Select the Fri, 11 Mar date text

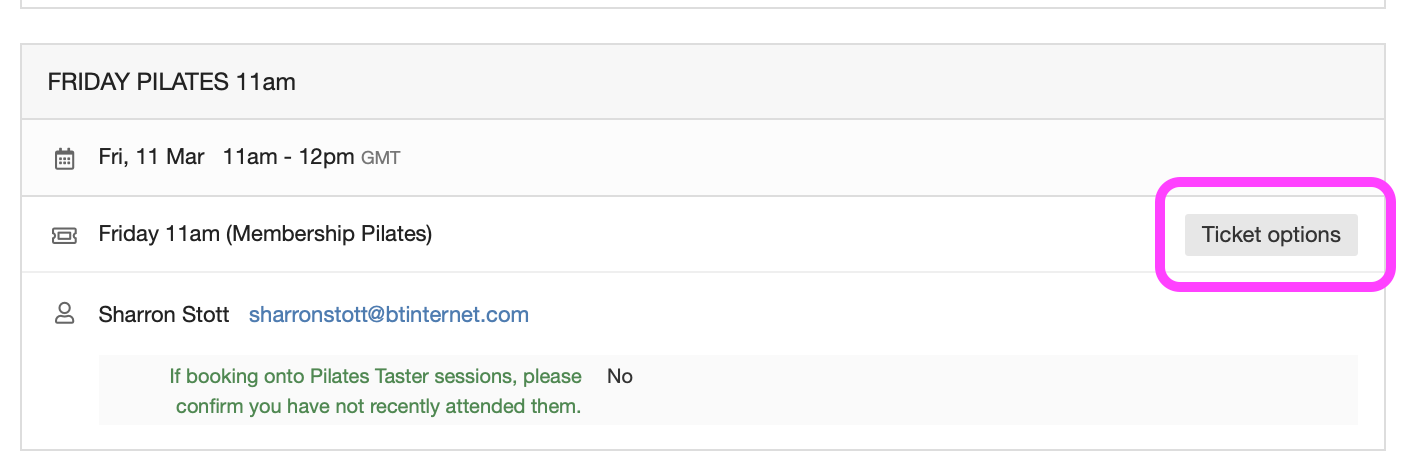pyautogui.click(x=151, y=157)
